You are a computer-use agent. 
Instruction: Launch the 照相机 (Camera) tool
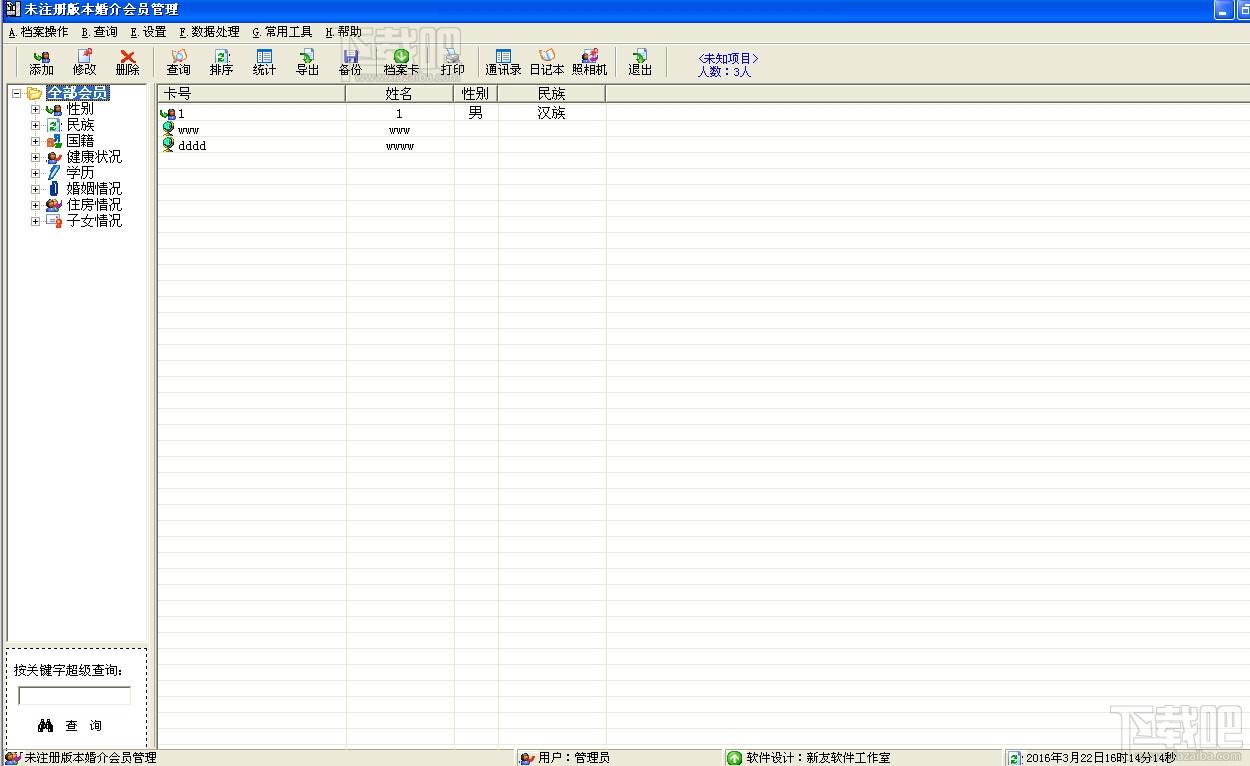coord(589,62)
